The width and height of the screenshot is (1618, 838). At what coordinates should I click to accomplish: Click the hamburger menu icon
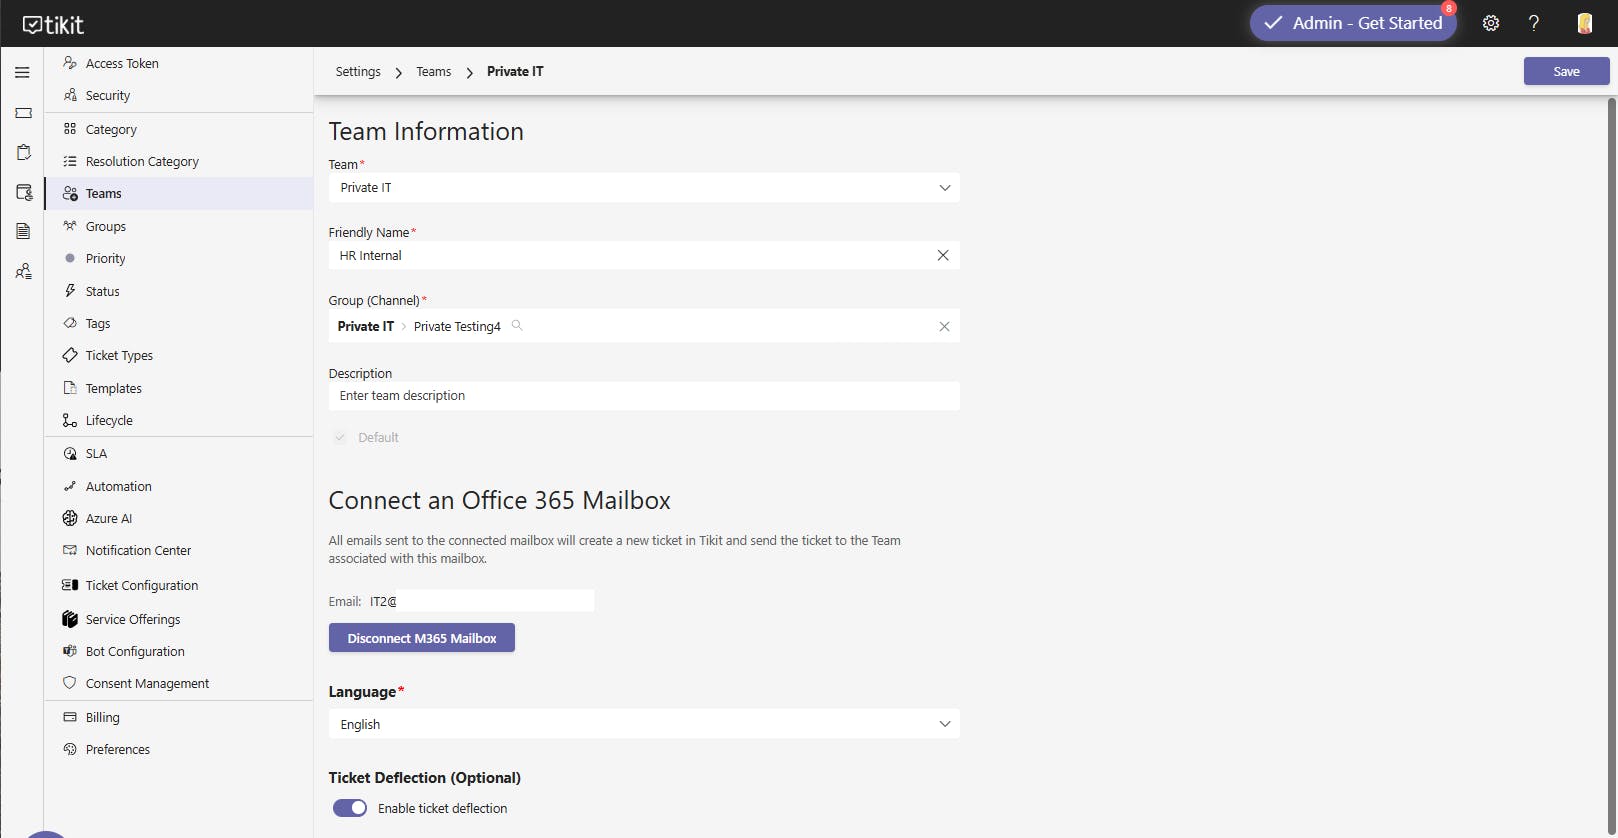[x=22, y=72]
